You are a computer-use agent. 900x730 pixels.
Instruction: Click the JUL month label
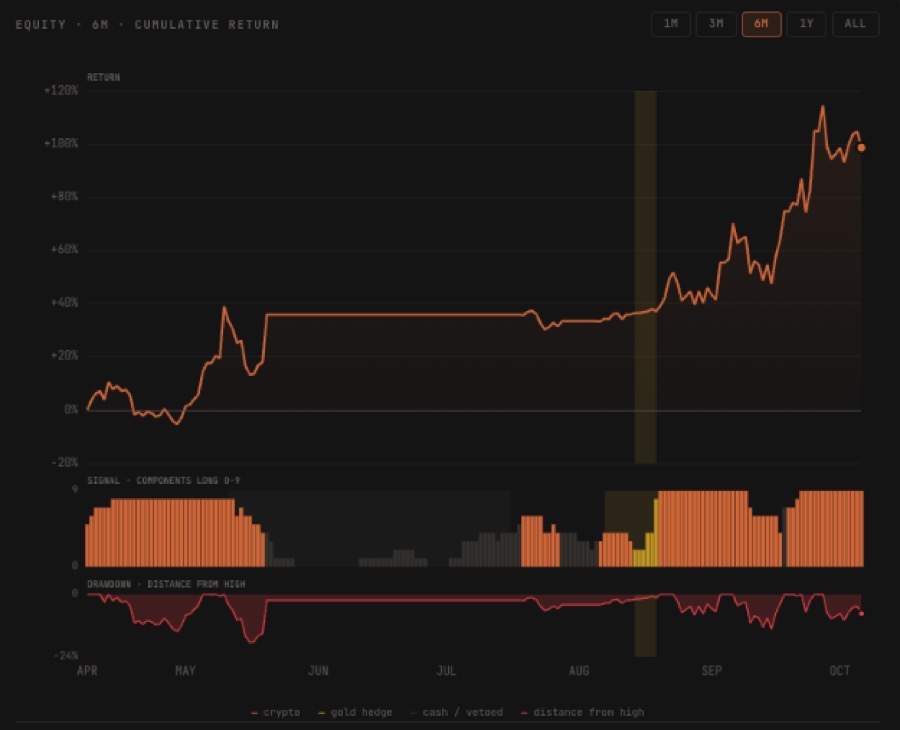[446, 671]
